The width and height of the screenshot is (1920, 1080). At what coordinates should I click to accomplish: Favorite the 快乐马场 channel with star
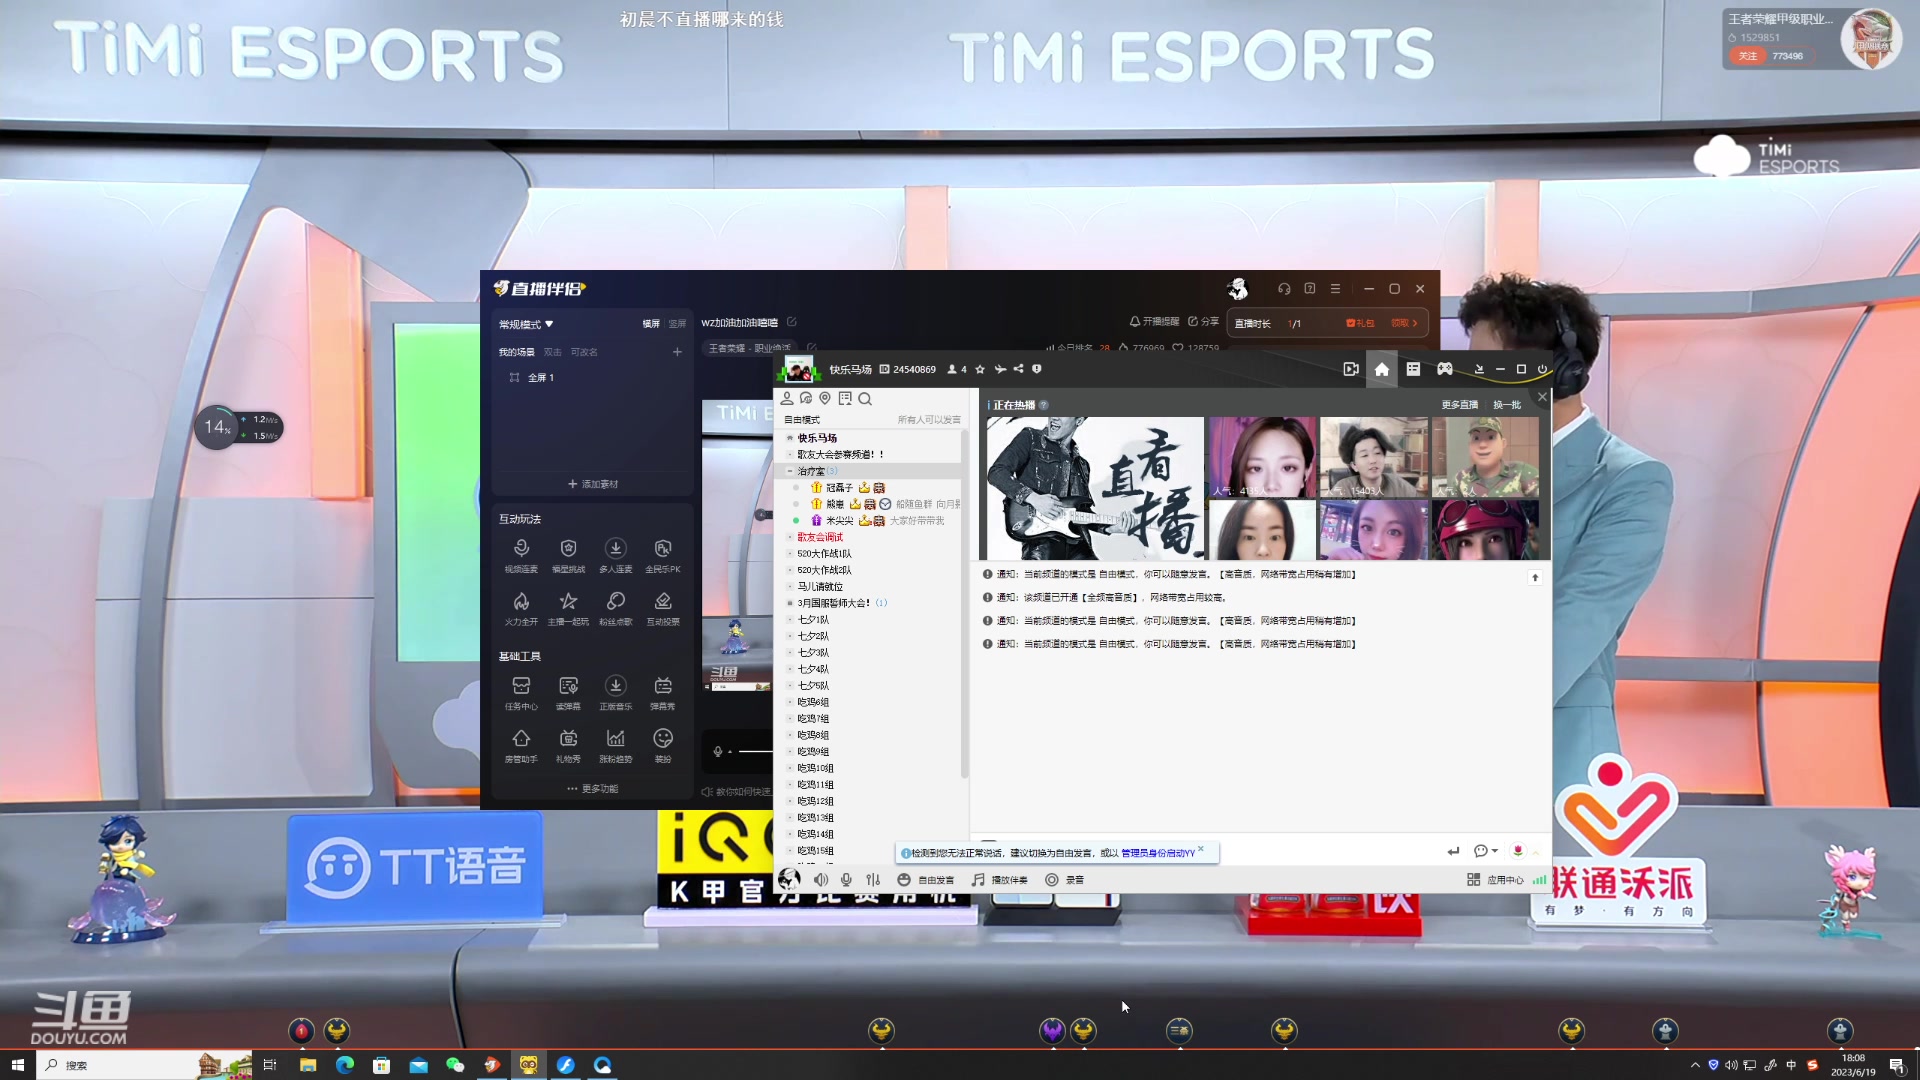(980, 369)
